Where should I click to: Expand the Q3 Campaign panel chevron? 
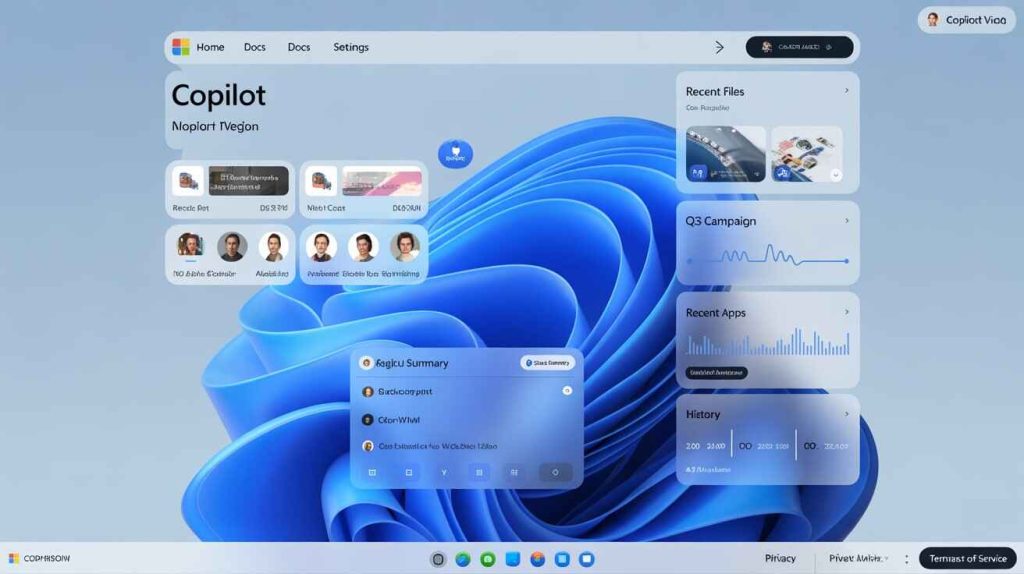tap(847, 221)
